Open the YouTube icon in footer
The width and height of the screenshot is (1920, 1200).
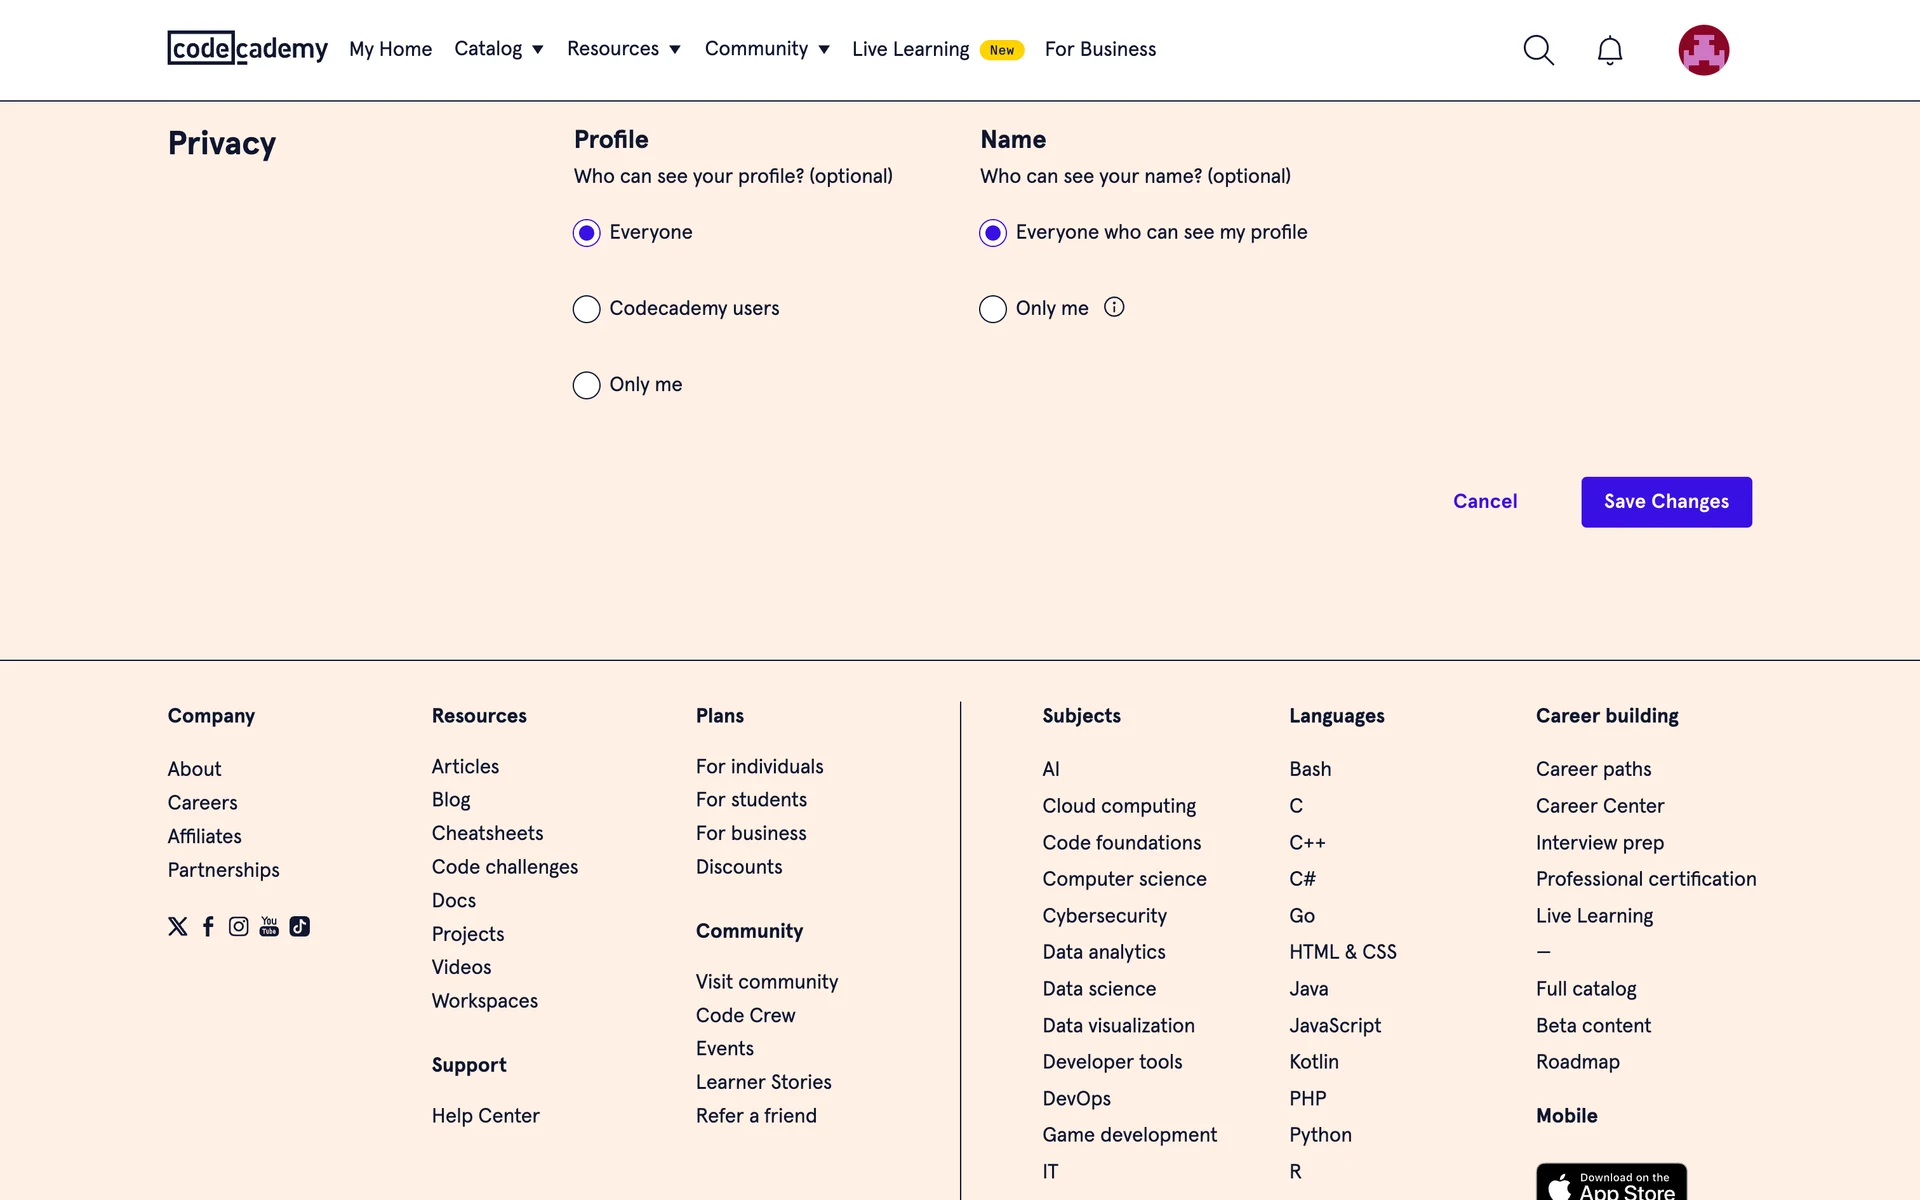click(x=269, y=927)
